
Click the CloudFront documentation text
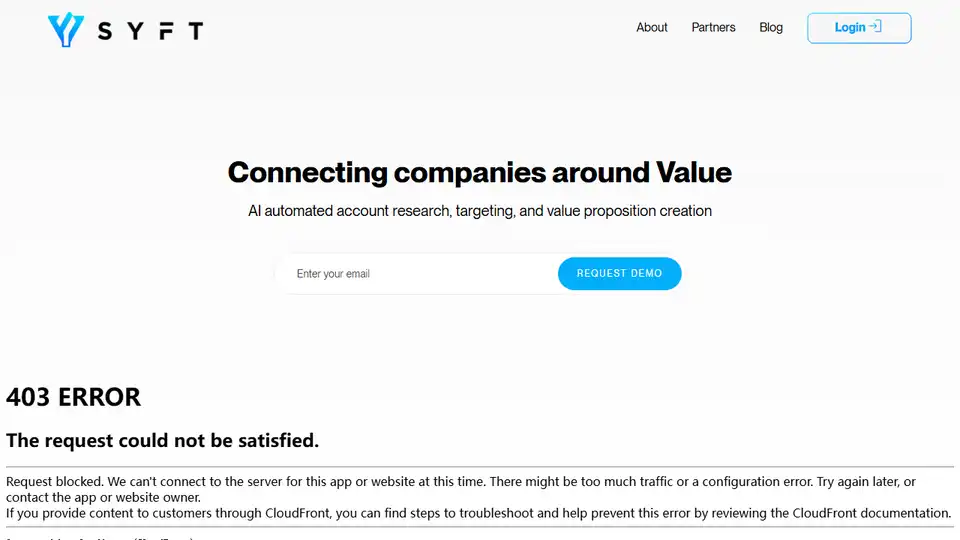(870, 513)
